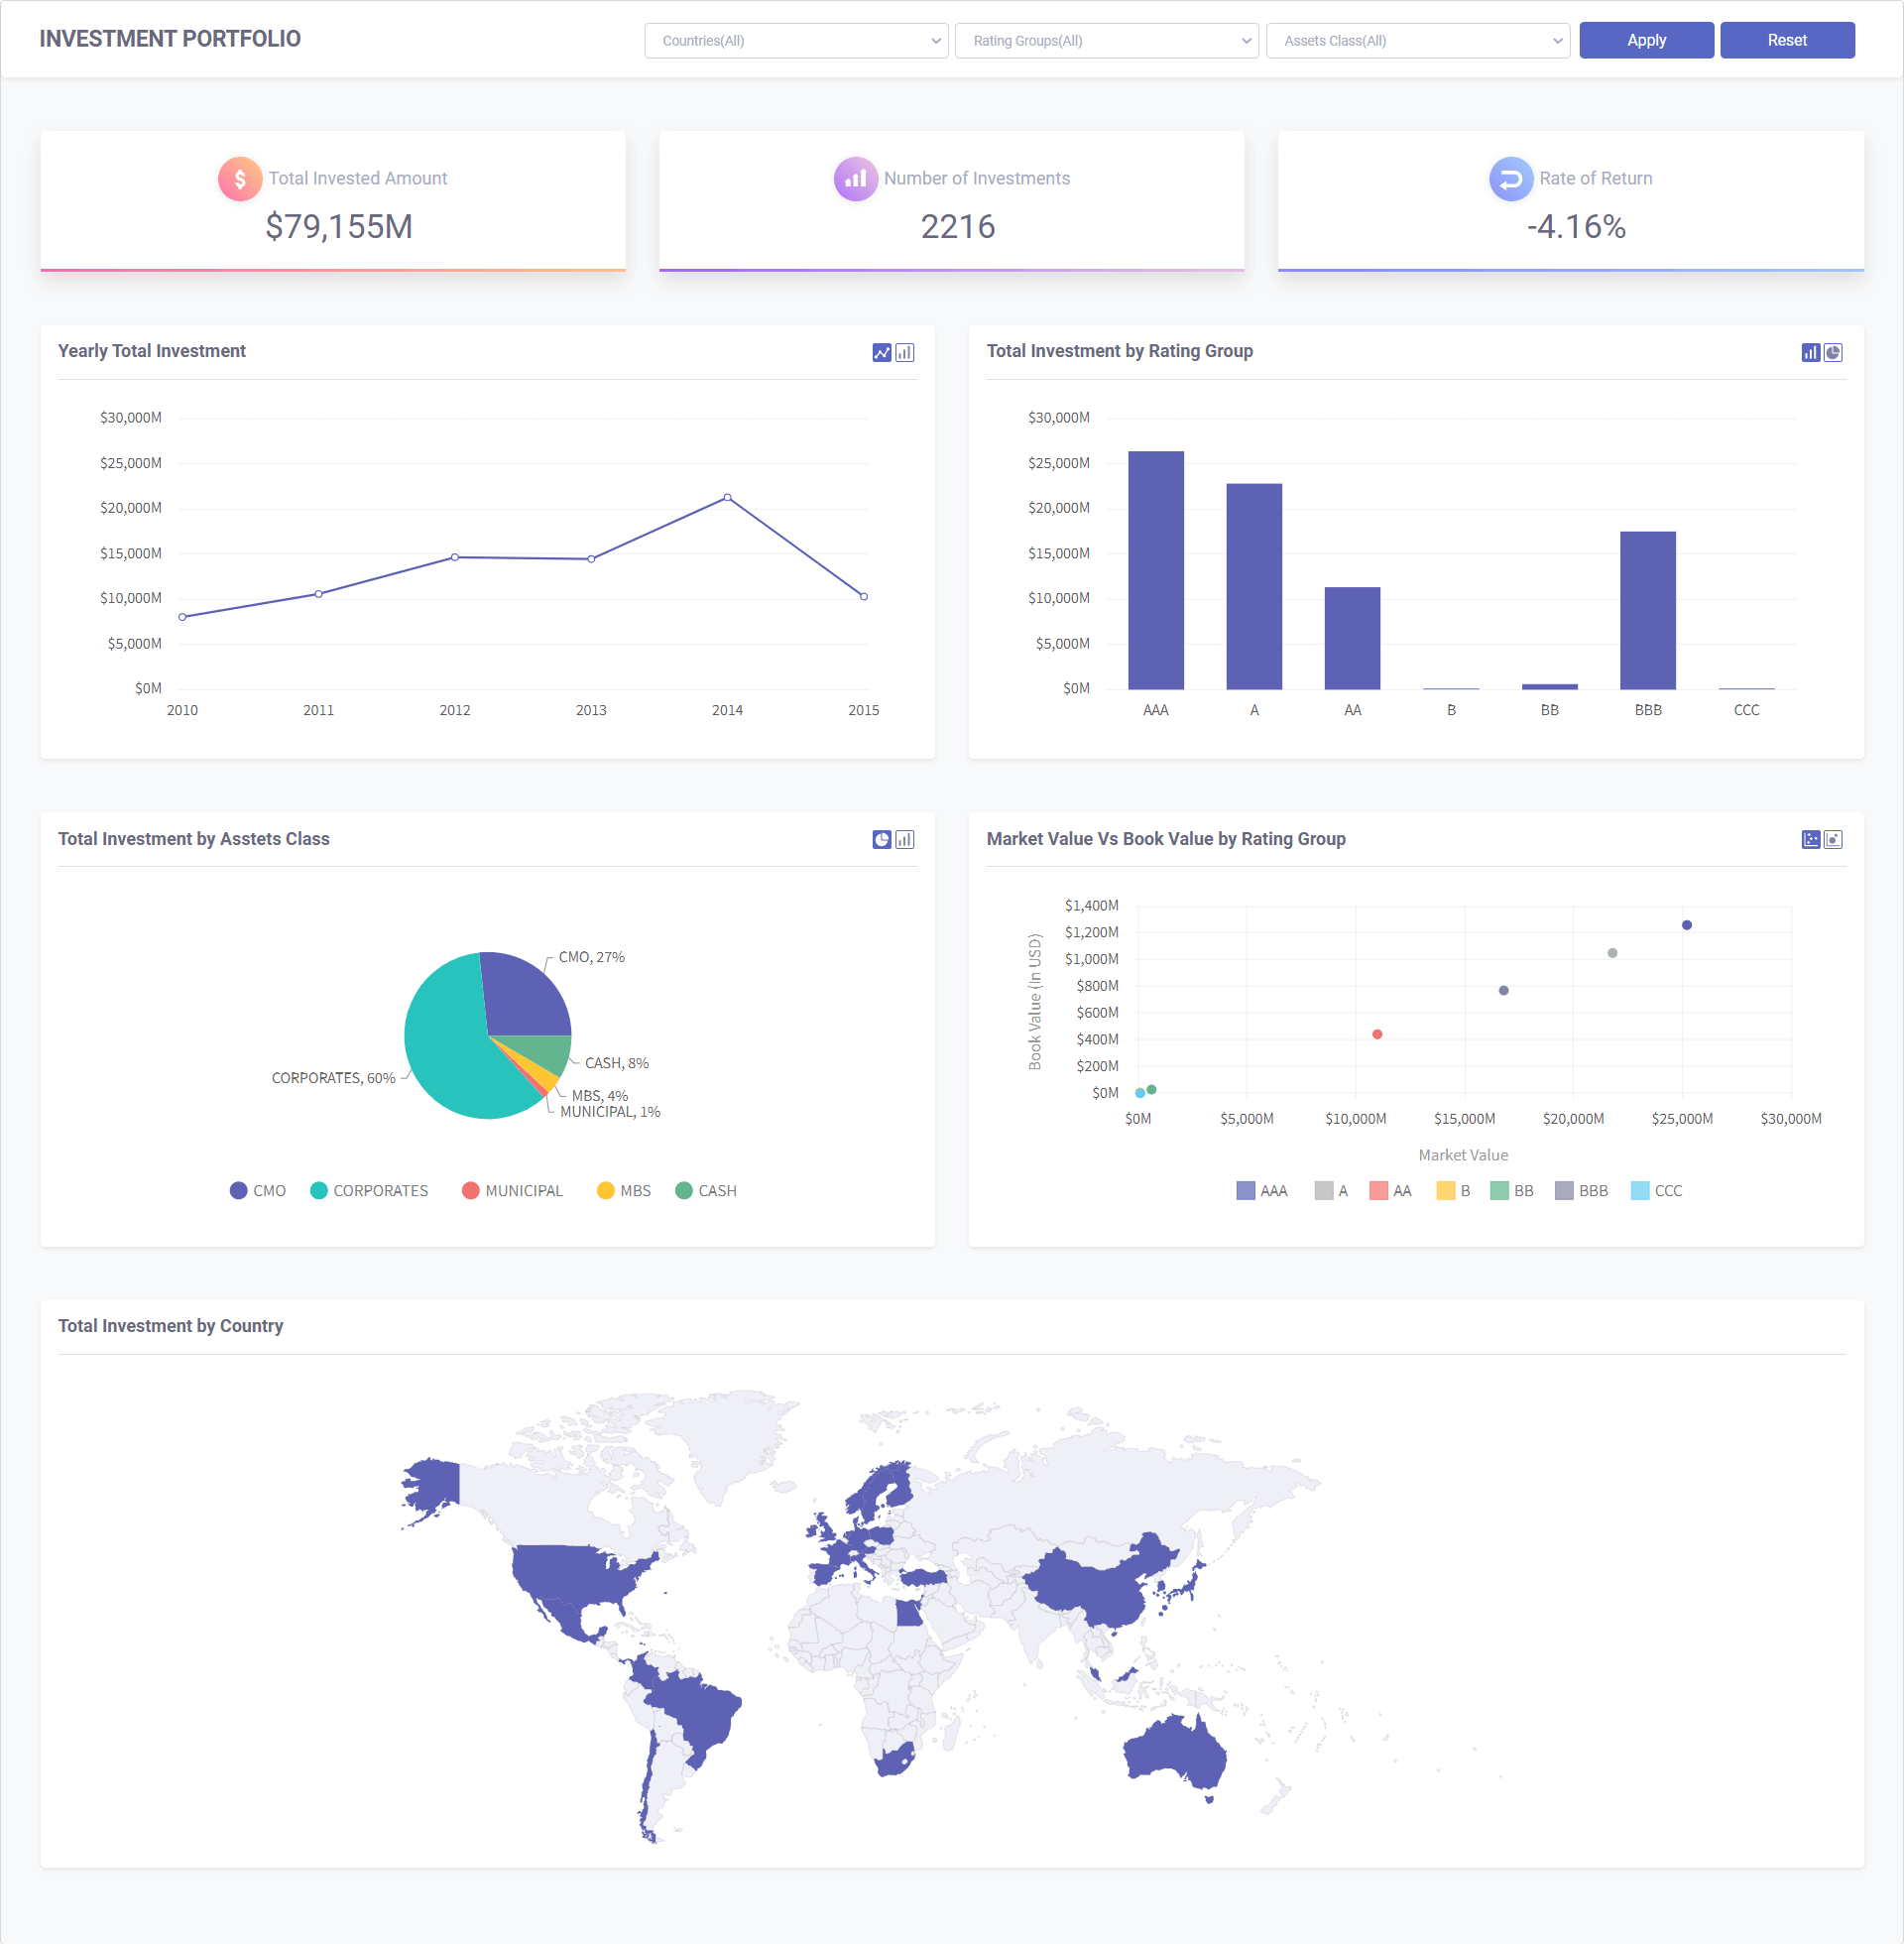Select the AAA legend item in rating group chart
This screenshot has height=1944, width=1904.
point(1257,1191)
